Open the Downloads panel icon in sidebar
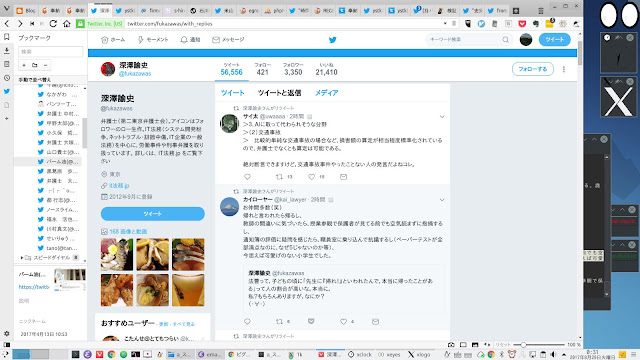Screen dimensions: 640x360 [x=7, y=51]
